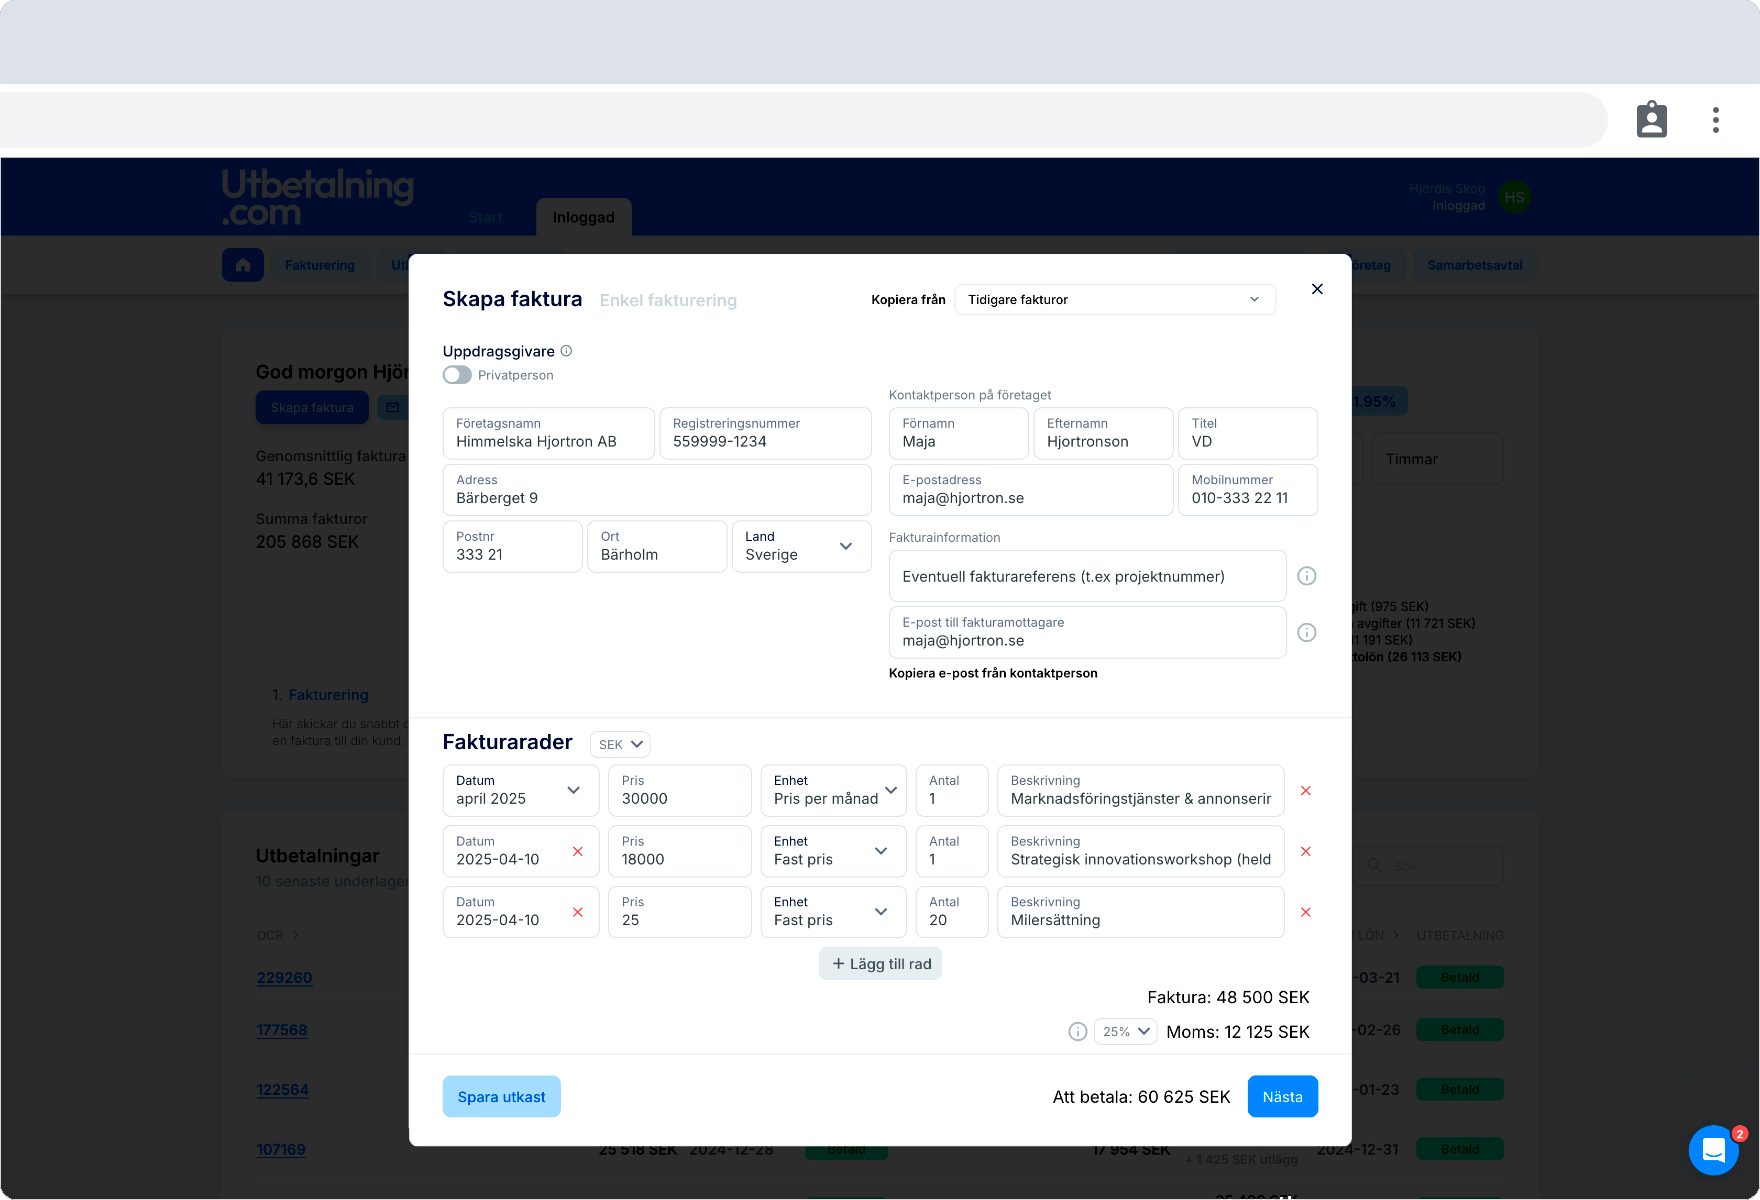1760x1200 pixels.
Task: Open OCR link 177568
Action: coord(282,1030)
